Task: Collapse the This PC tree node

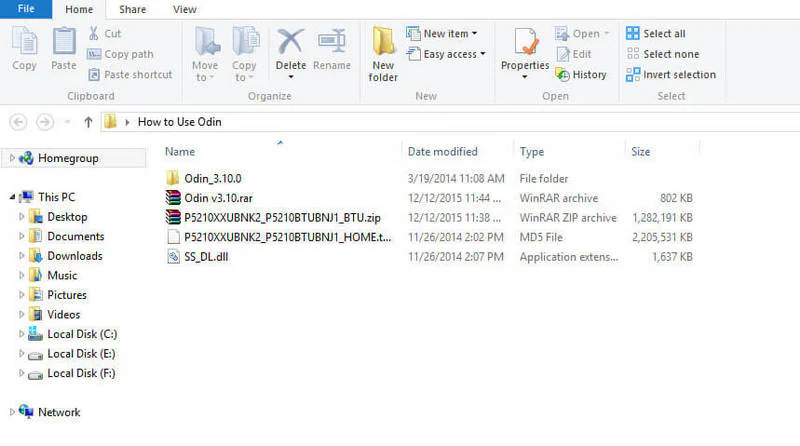Action: coord(12,197)
